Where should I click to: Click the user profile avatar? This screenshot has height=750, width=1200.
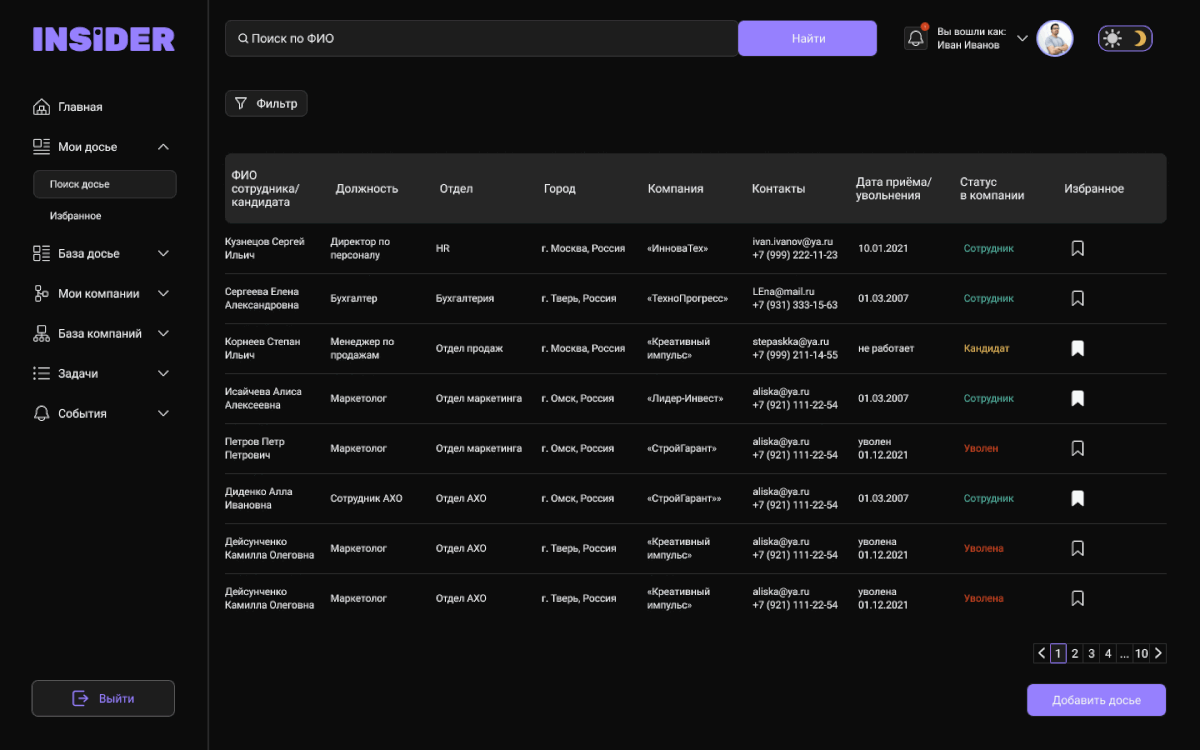pos(1054,39)
